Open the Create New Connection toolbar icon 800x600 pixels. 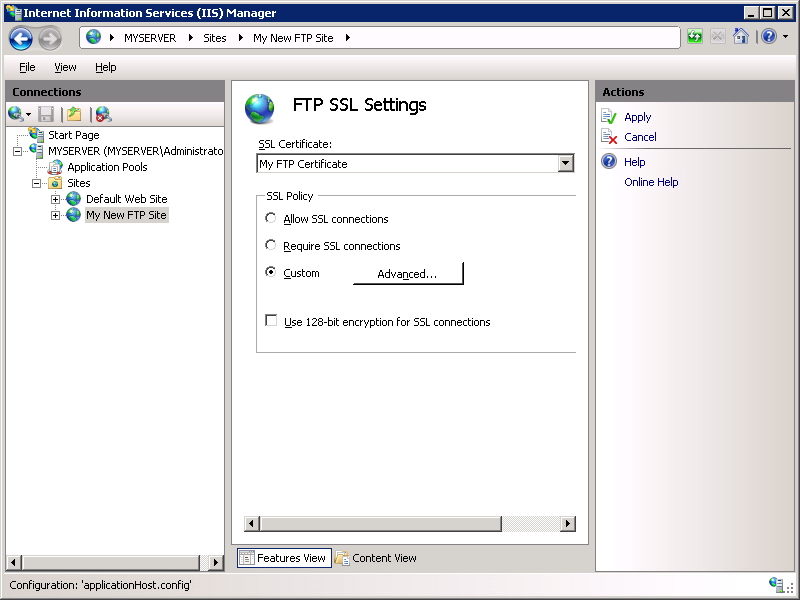tap(13, 113)
